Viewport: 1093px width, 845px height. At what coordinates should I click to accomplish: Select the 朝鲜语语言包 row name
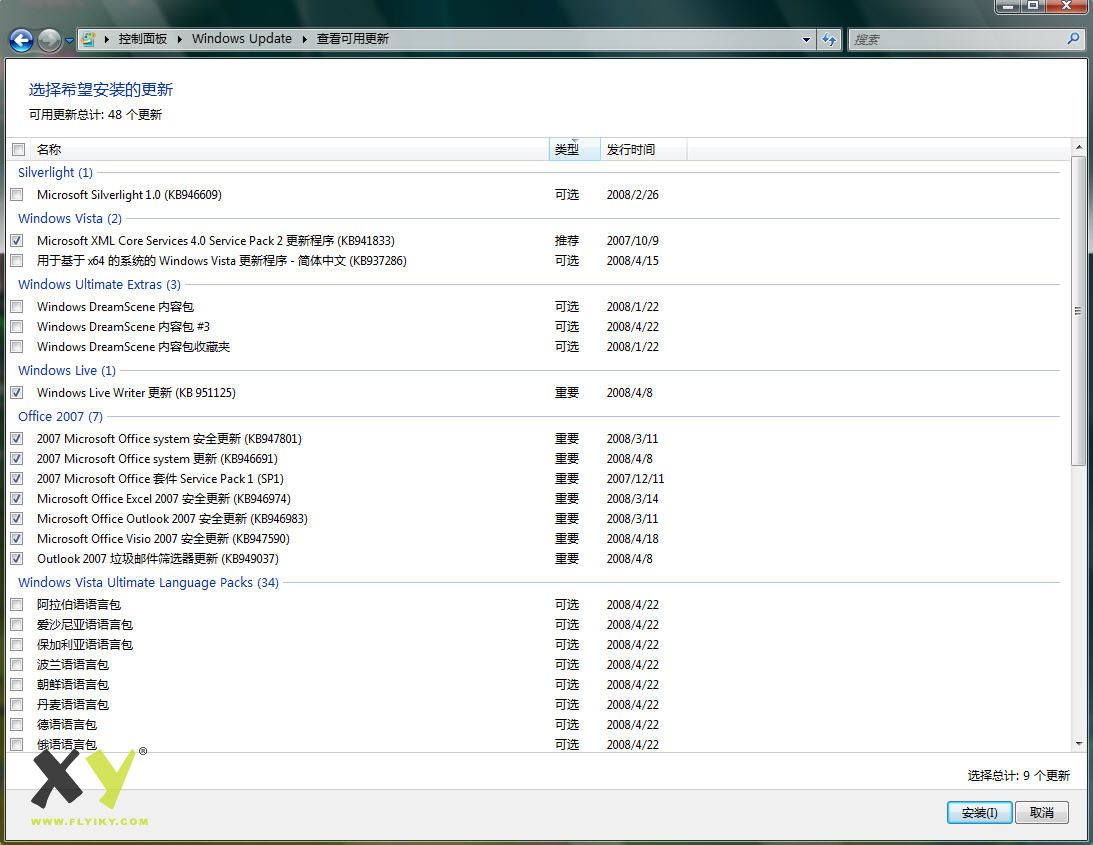coord(72,685)
